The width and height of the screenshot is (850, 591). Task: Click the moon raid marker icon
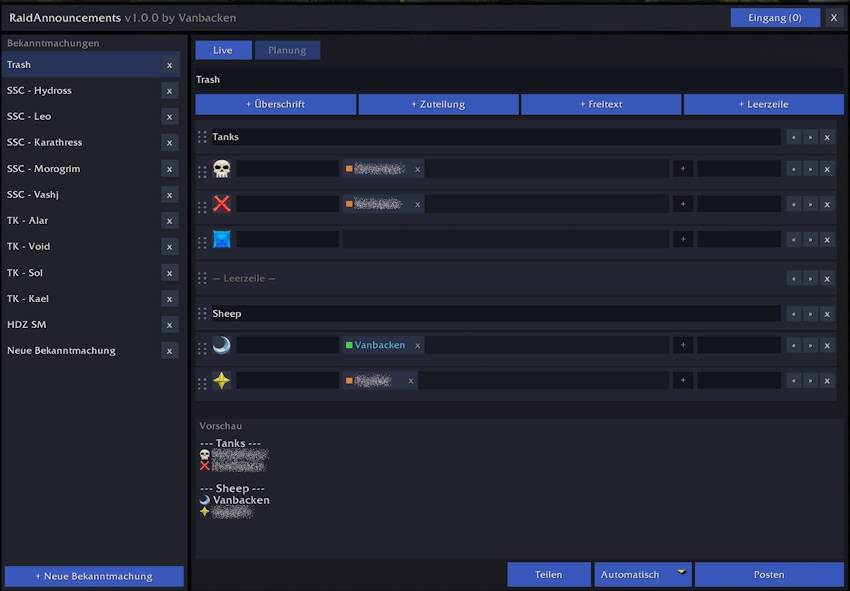(x=222, y=345)
